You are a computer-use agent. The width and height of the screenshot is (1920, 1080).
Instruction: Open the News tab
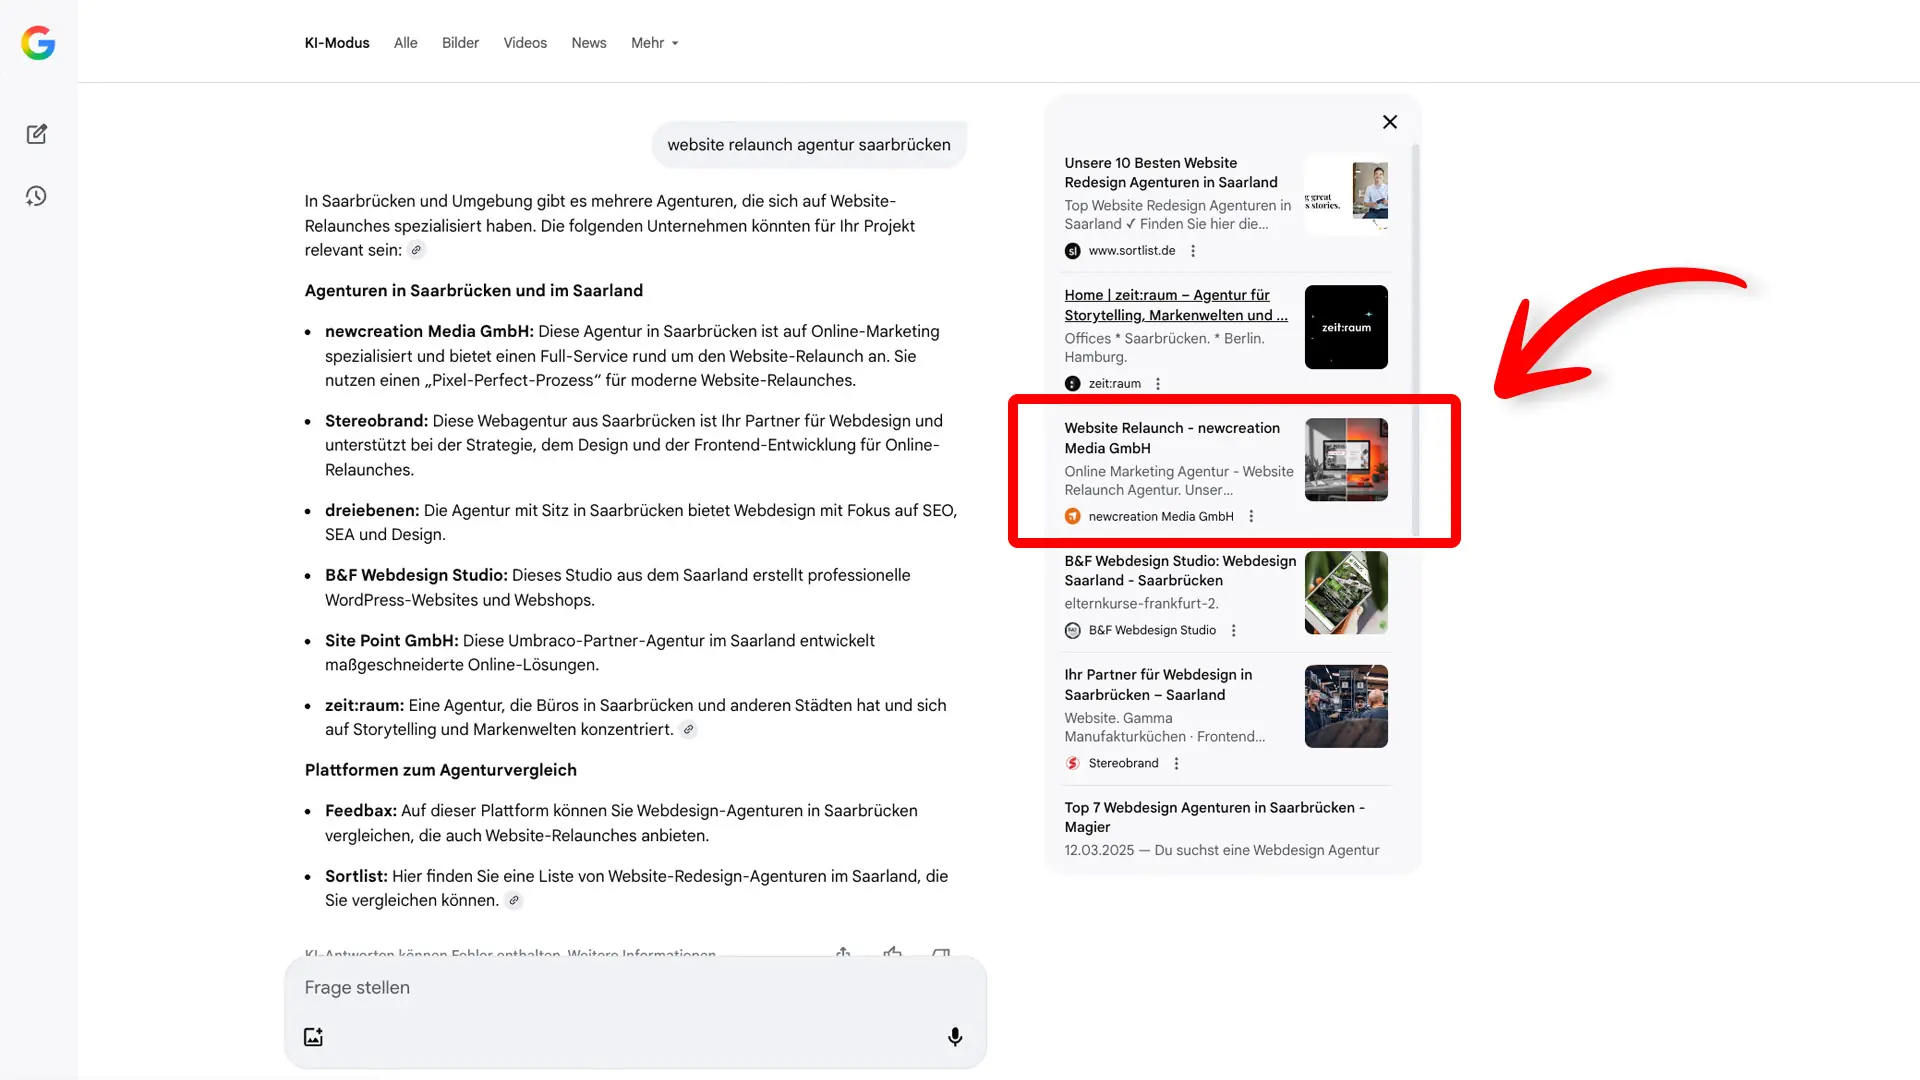click(x=588, y=43)
